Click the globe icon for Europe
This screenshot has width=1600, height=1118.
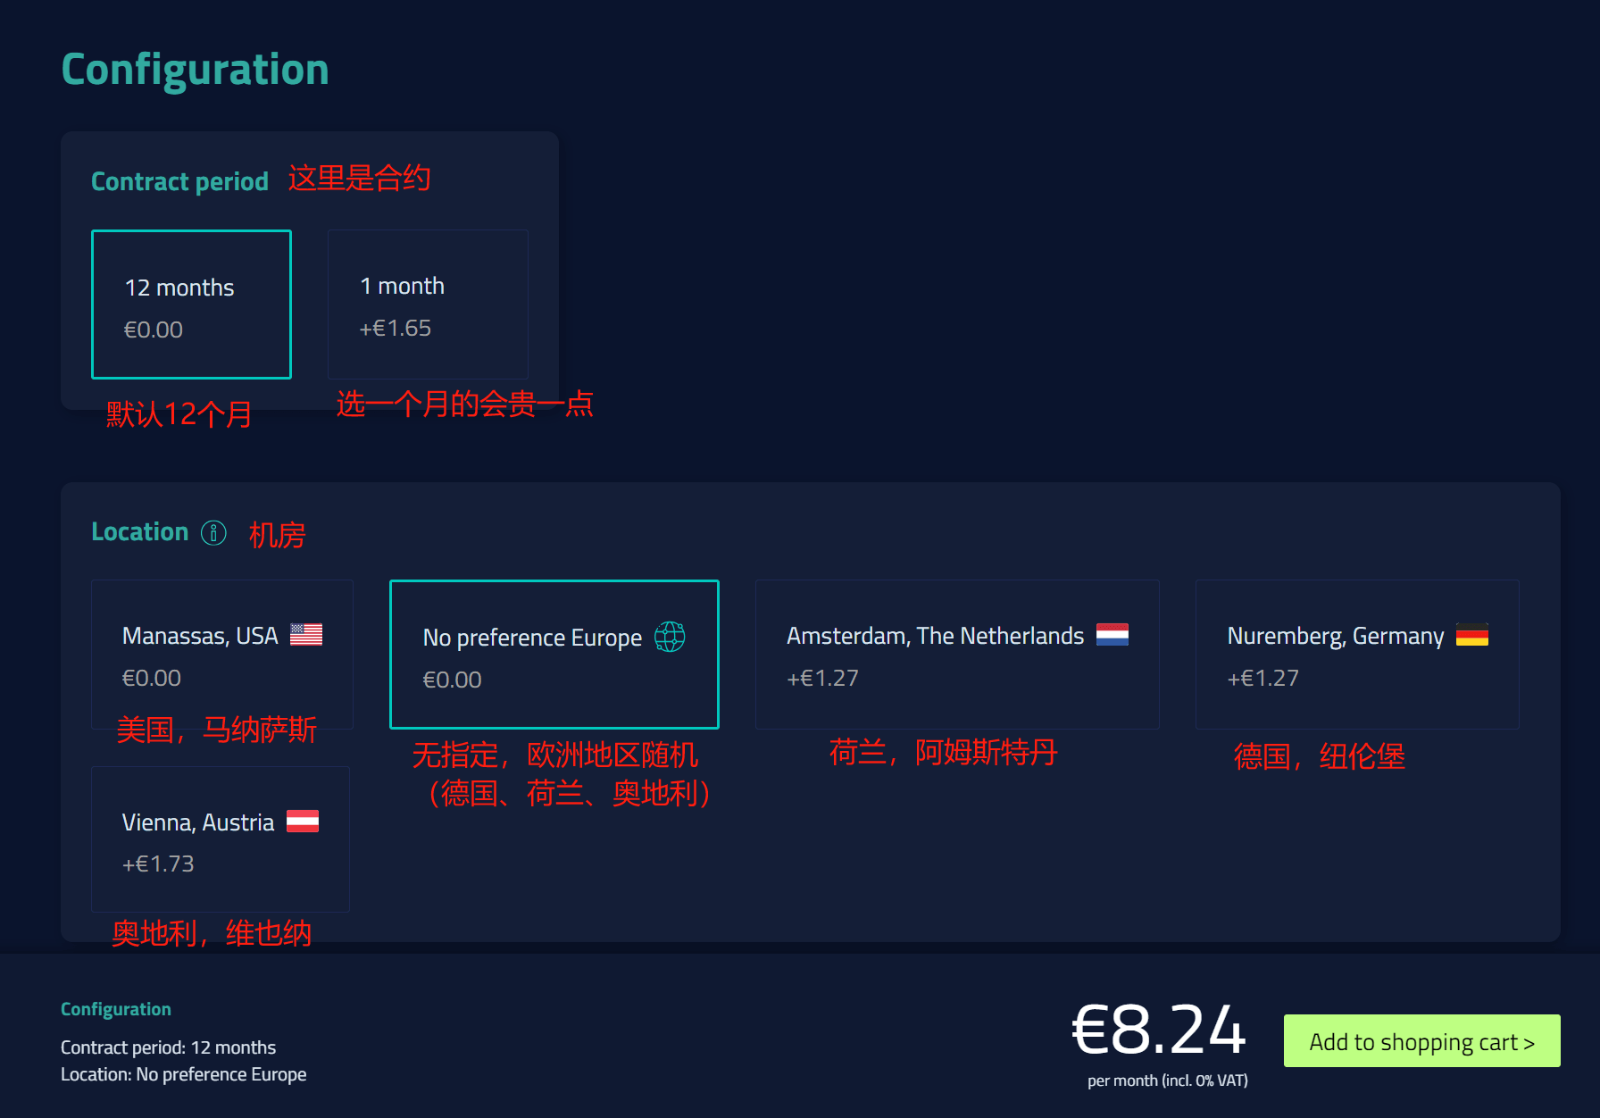tap(670, 637)
